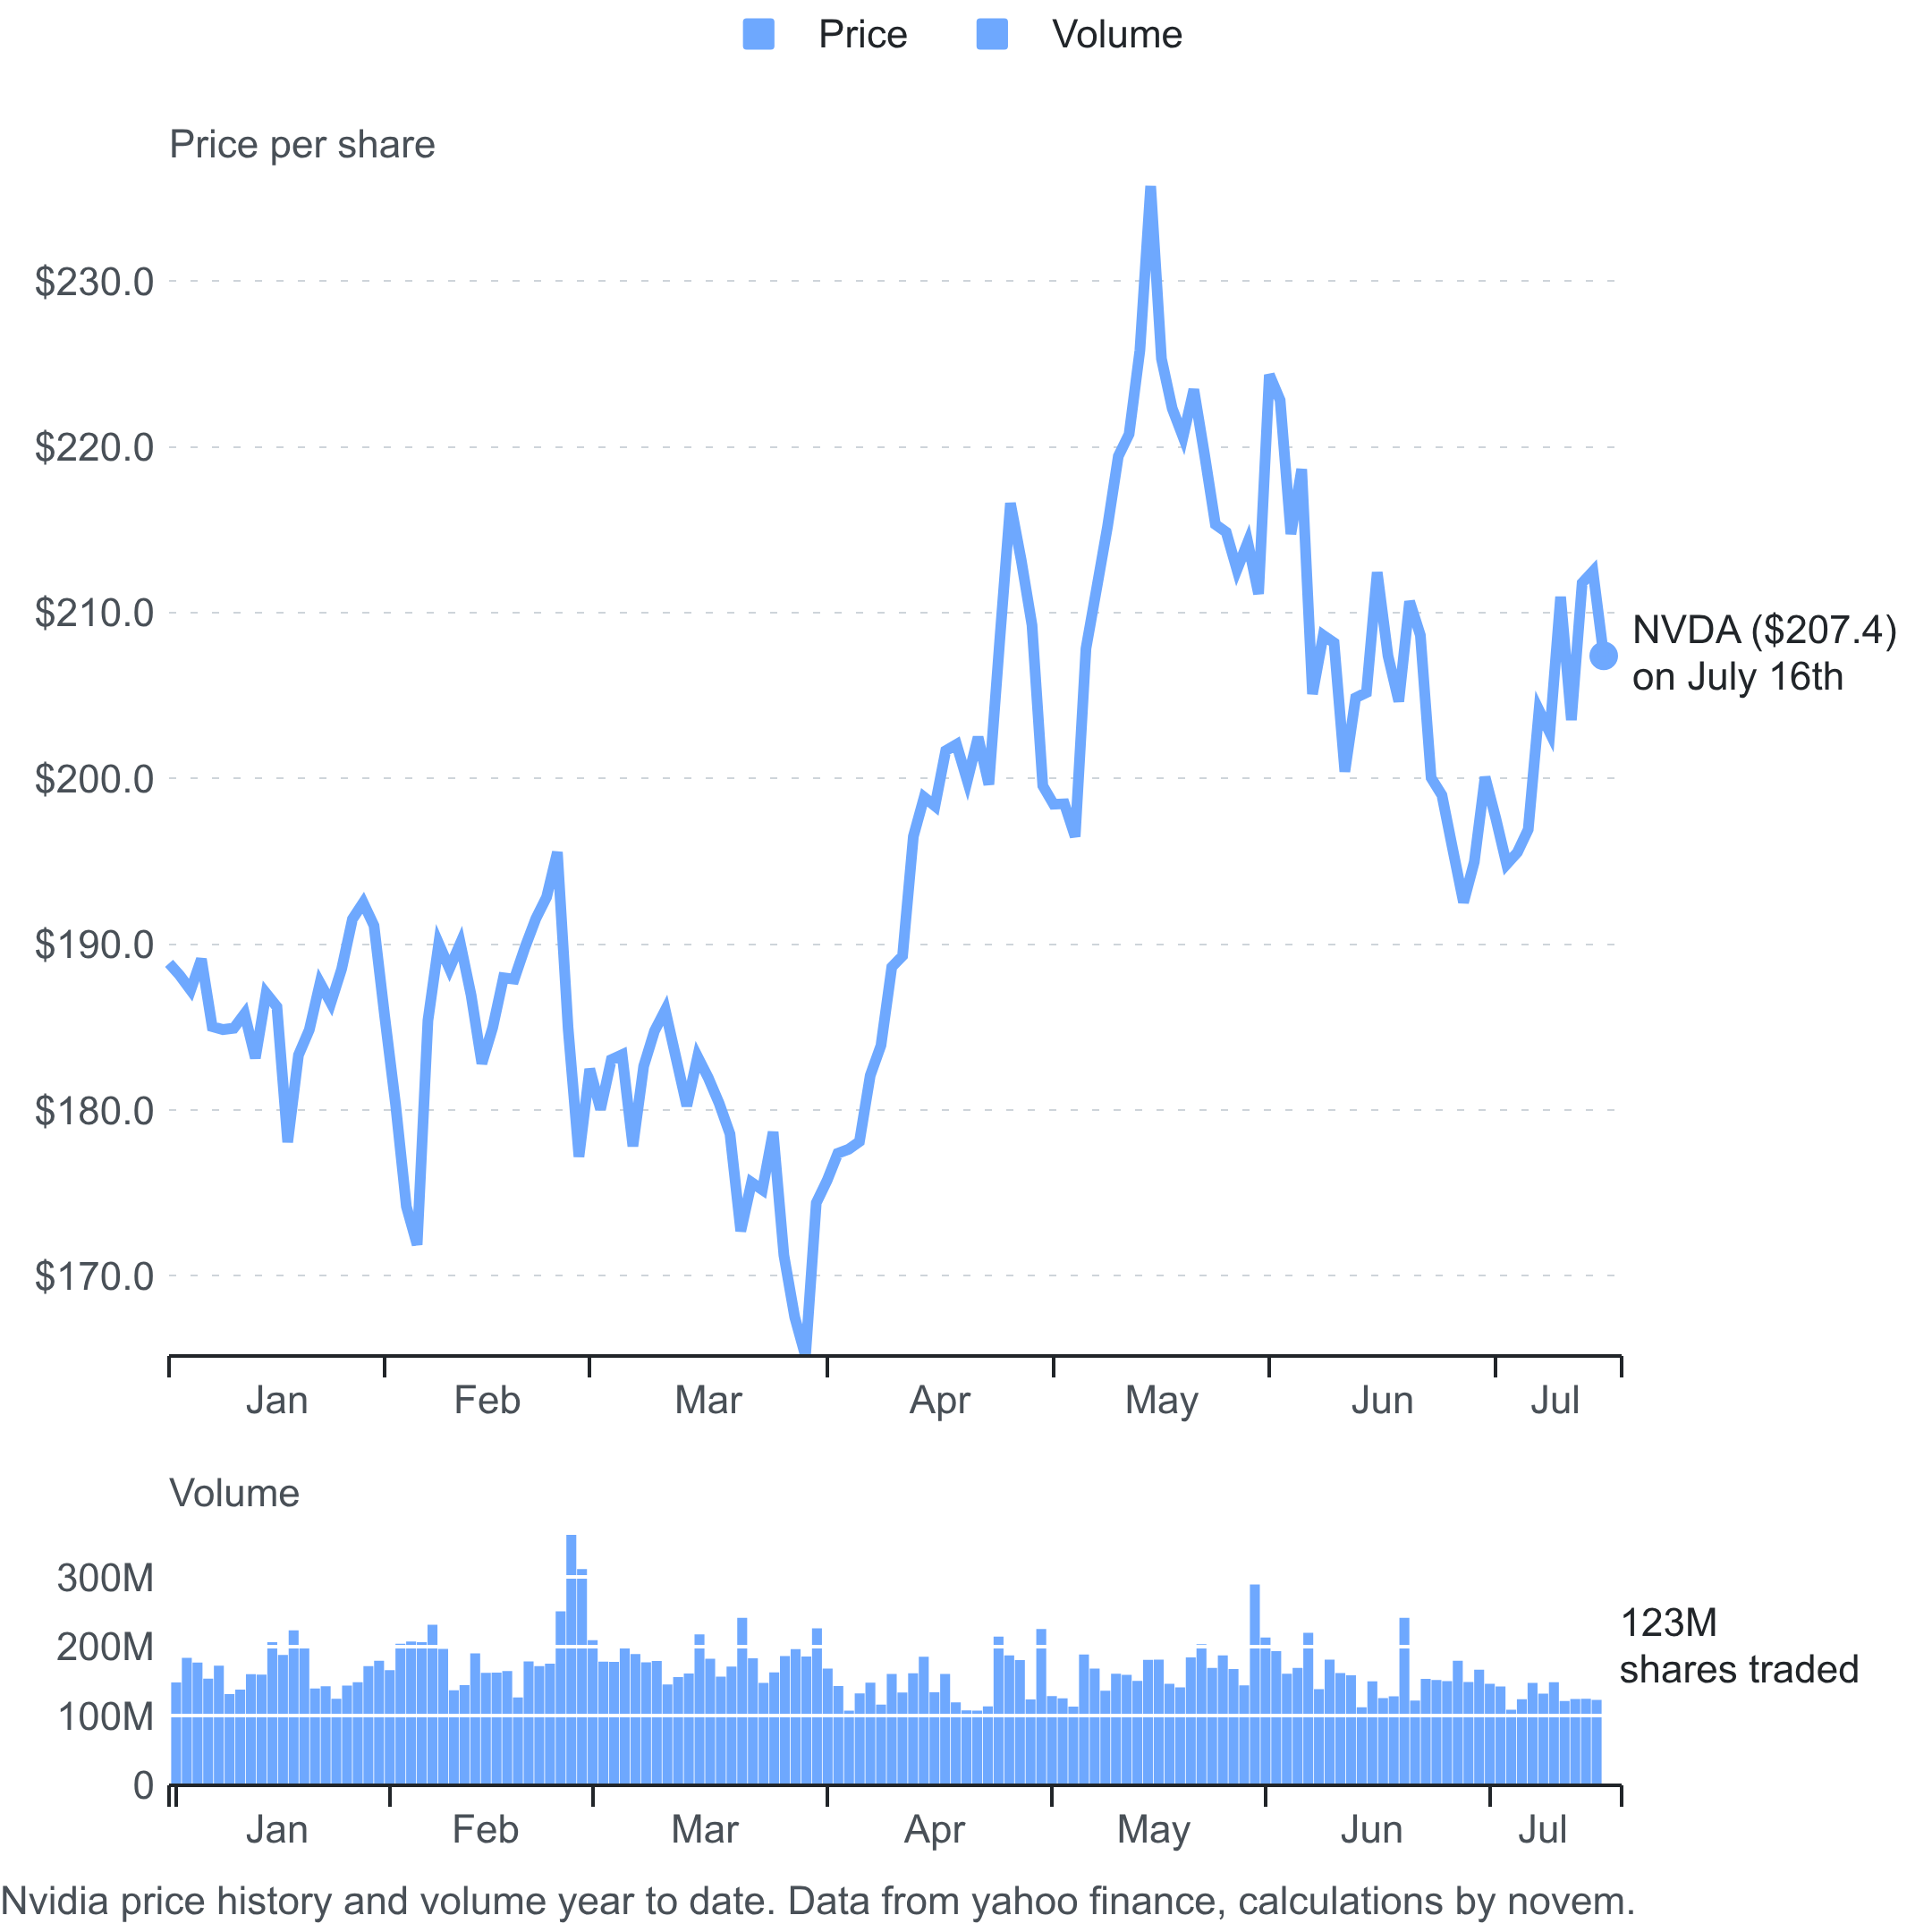Click the 123M shares traded annotation
The height and width of the screenshot is (1932, 1932).
pyautogui.click(x=1738, y=1646)
